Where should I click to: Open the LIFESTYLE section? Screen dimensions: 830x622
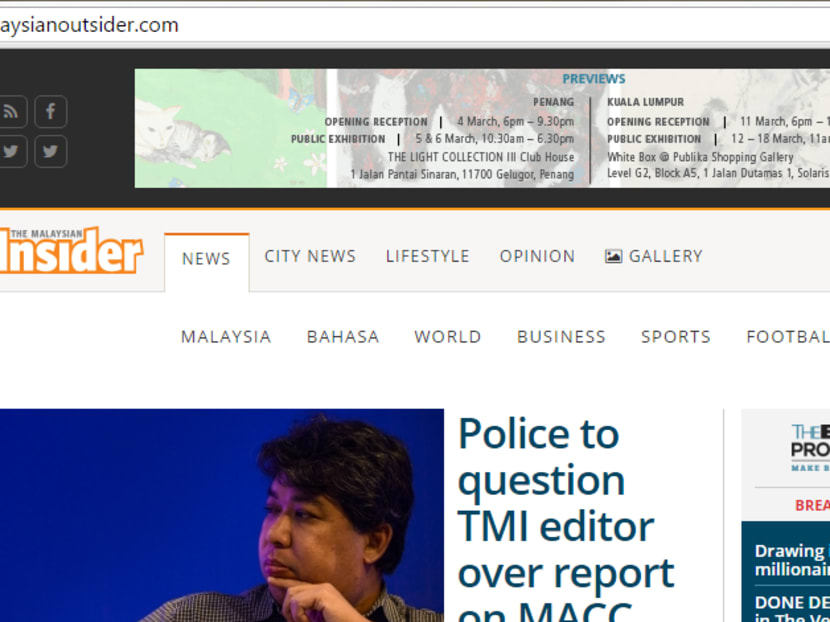click(x=428, y=256)
